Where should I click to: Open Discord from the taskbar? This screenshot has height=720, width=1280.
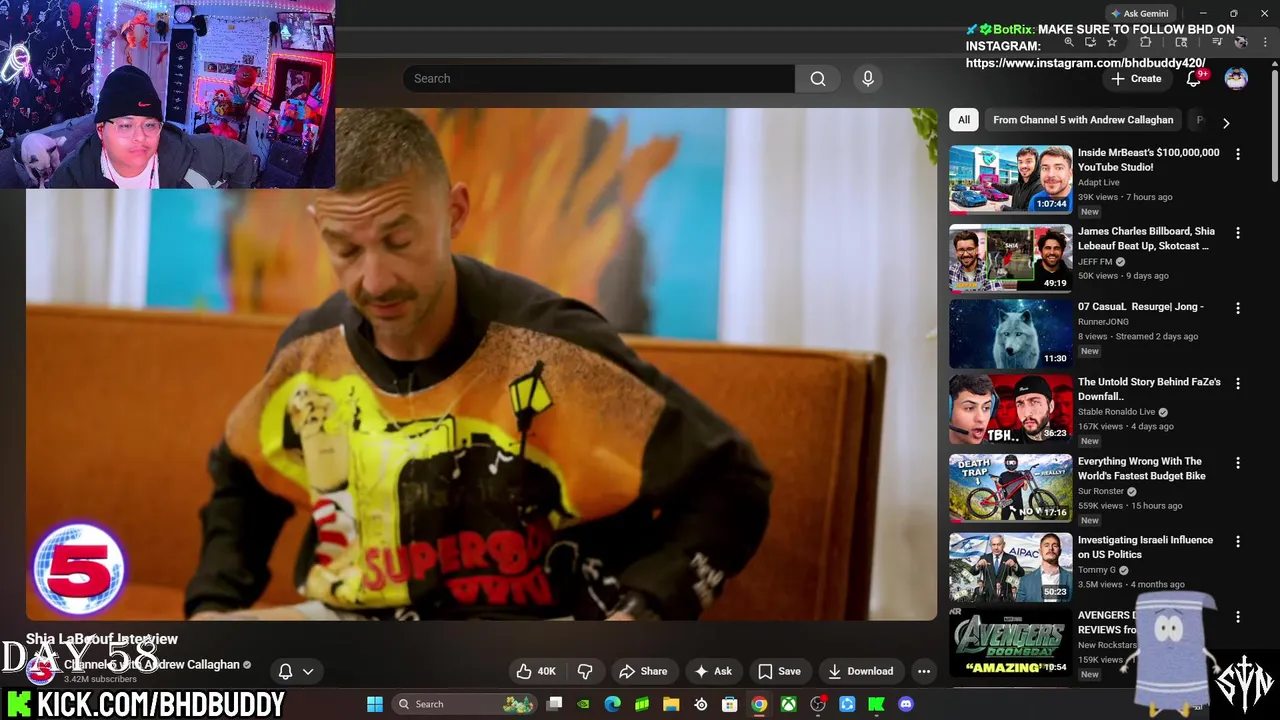coord(906,704)
